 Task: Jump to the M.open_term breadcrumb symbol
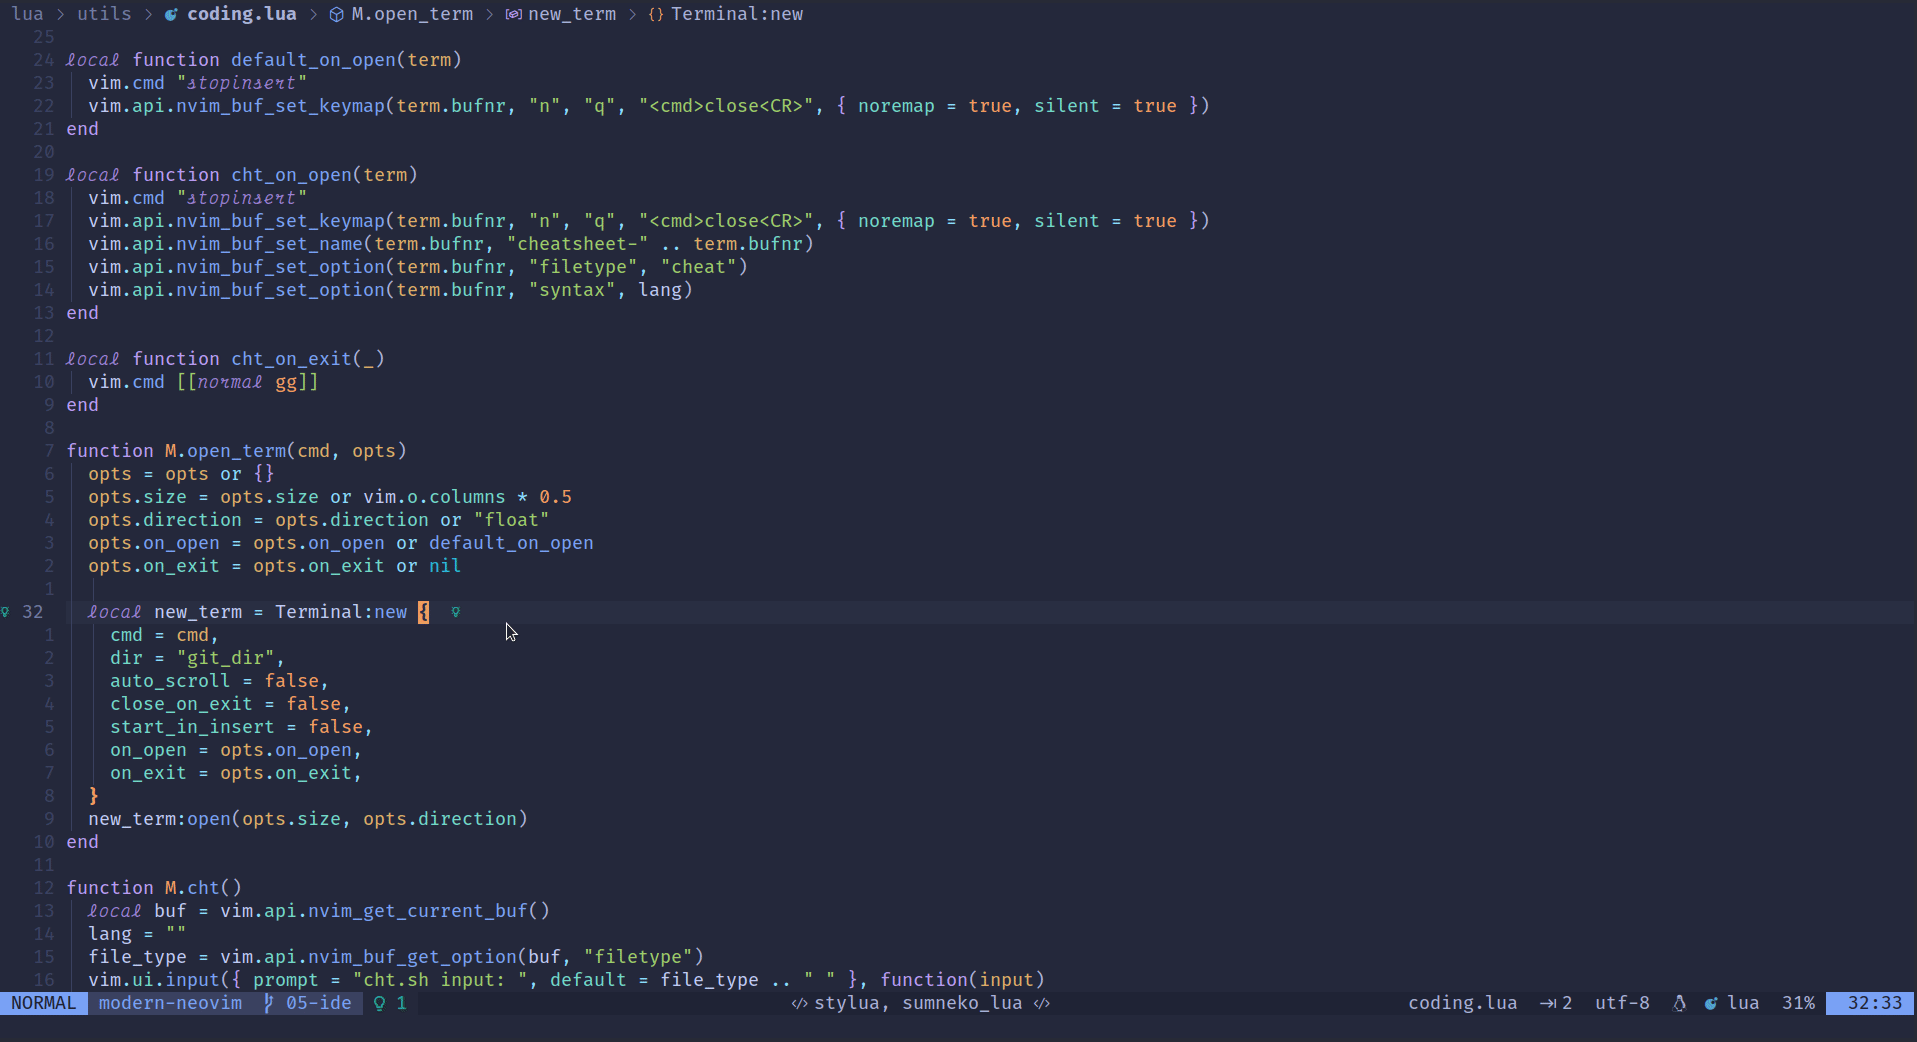(x=412, y=14)
